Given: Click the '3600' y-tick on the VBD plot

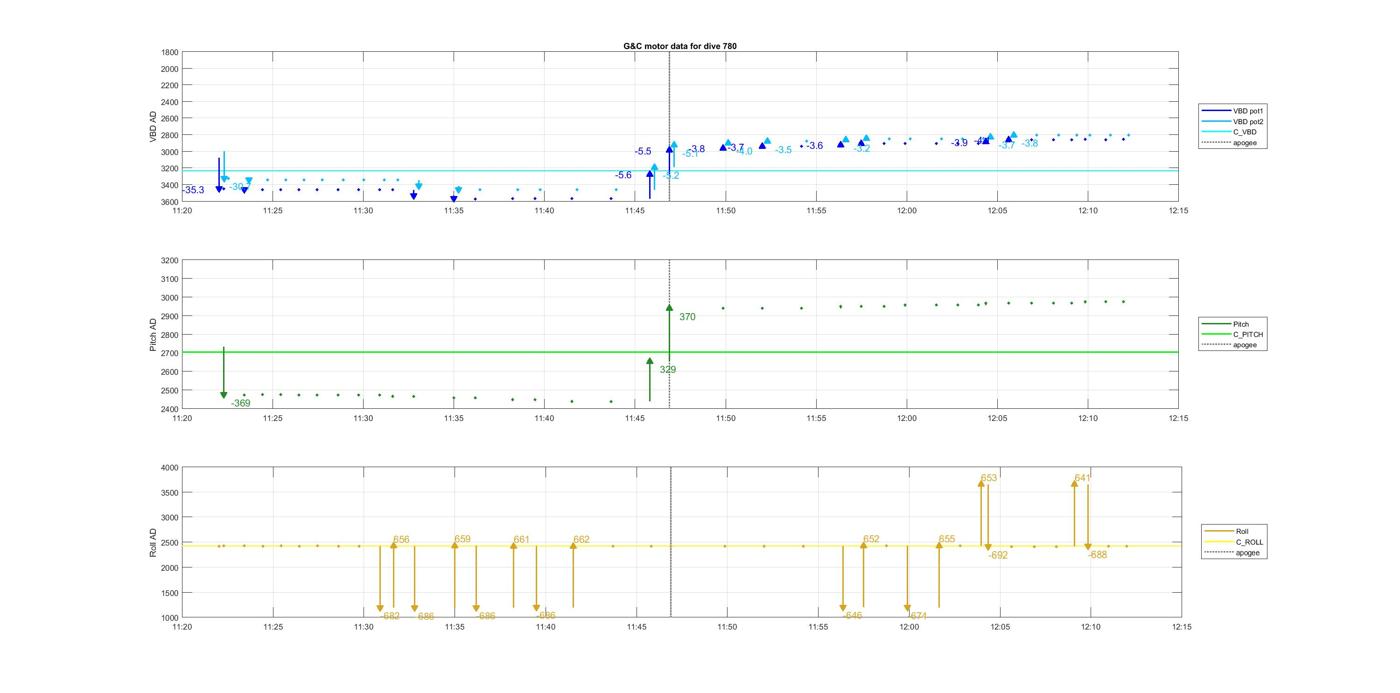Looking at the screenshot, I should pos(170,202).
